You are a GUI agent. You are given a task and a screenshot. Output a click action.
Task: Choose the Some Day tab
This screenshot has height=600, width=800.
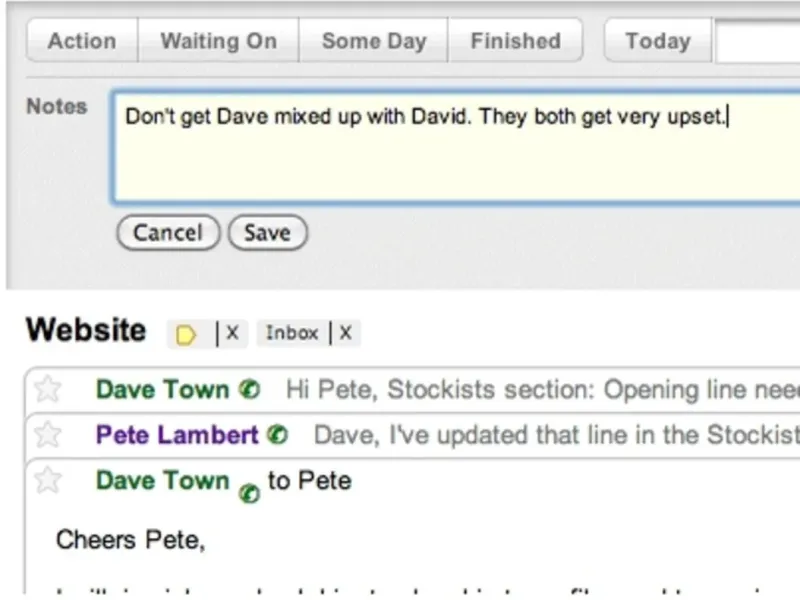point(374,41)
